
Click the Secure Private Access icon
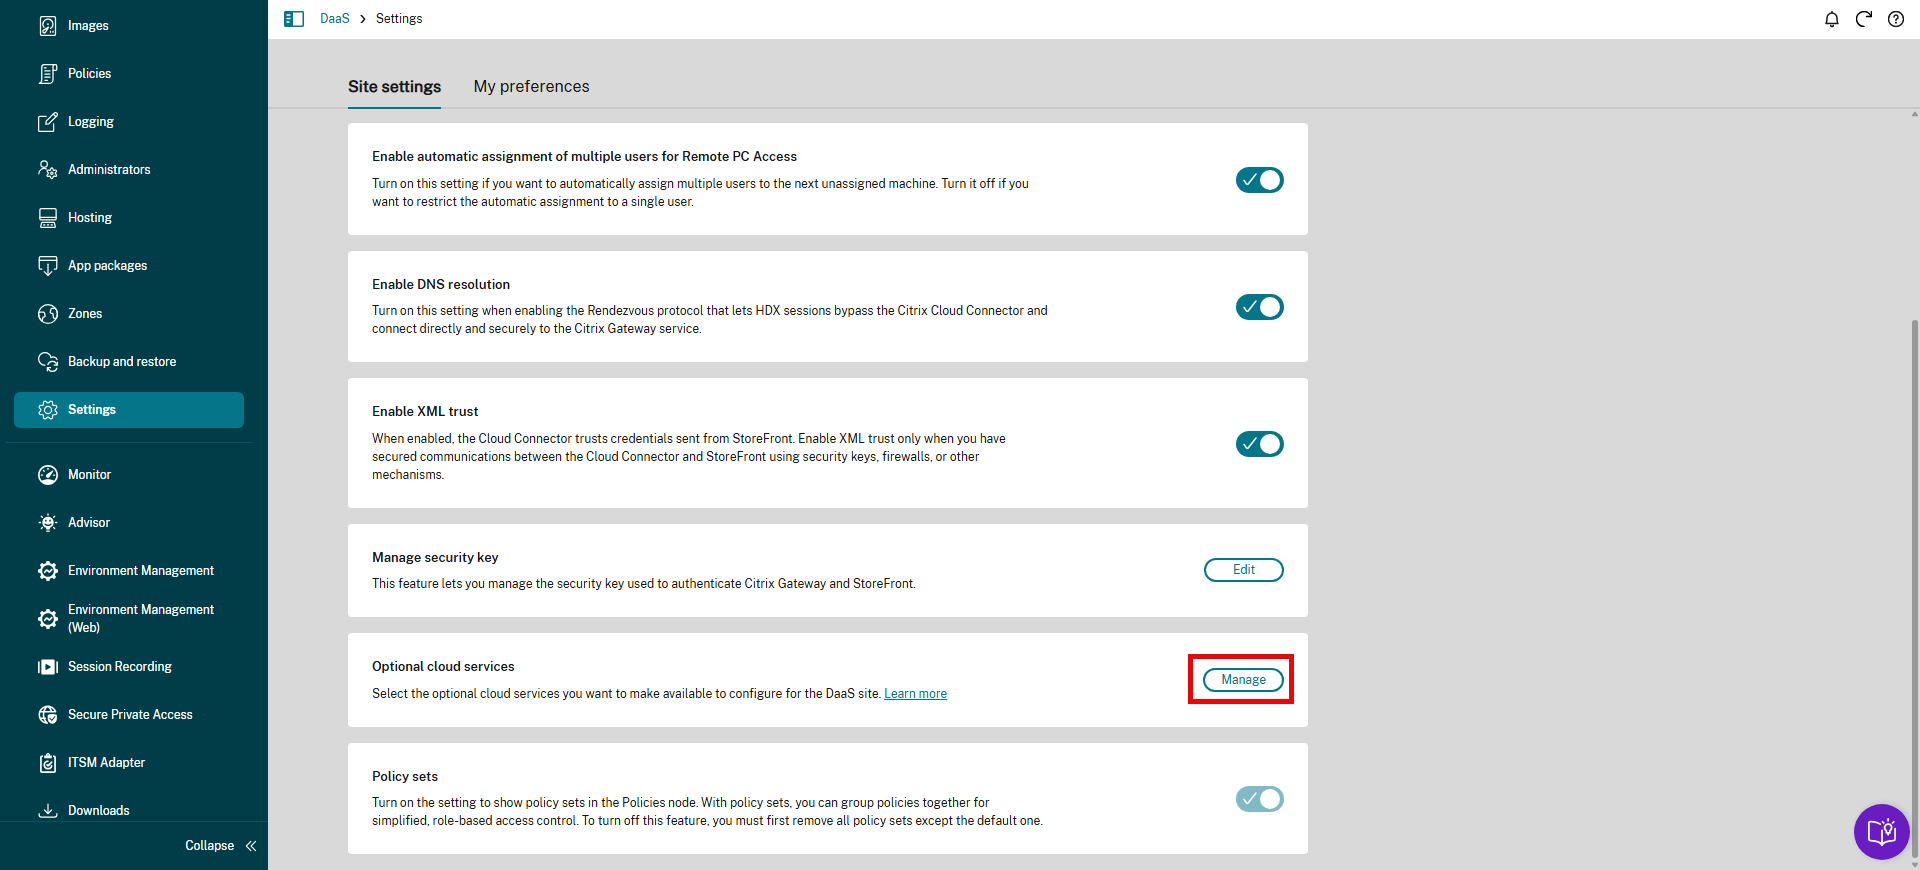click(48, 715)
